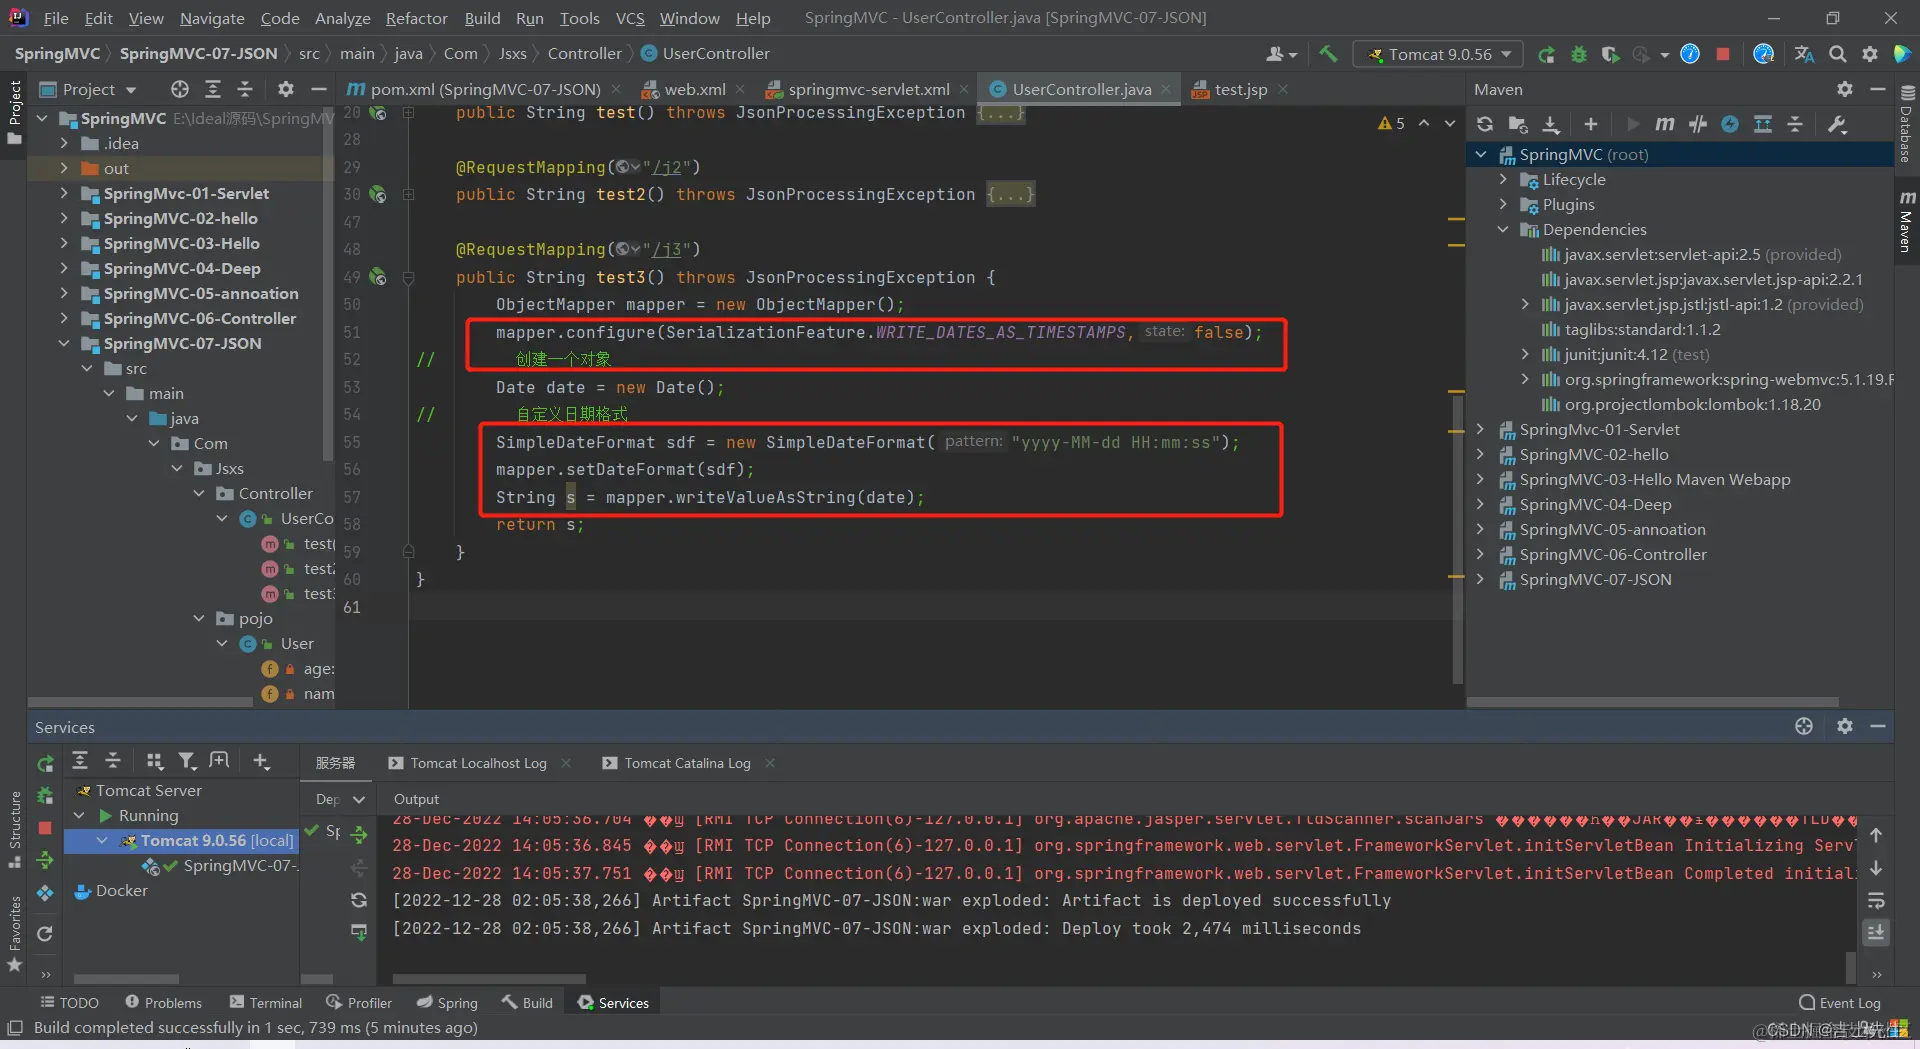Toggle Maven skip tests mode
Image resolution: width=1920 pixels, height=1049 pixels.
(1730, 124)
